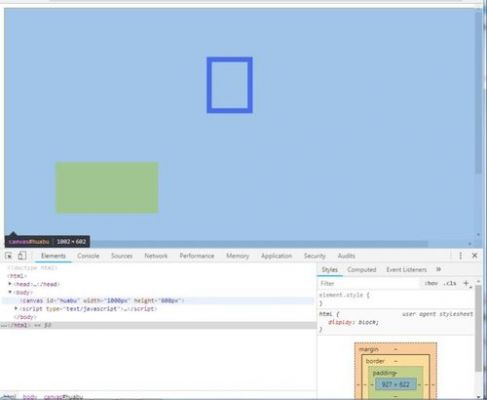Image resolution: width=487 pixels, height=400 pixels.
Task: Click the page scroll down arrow
Action: (478, 235)
